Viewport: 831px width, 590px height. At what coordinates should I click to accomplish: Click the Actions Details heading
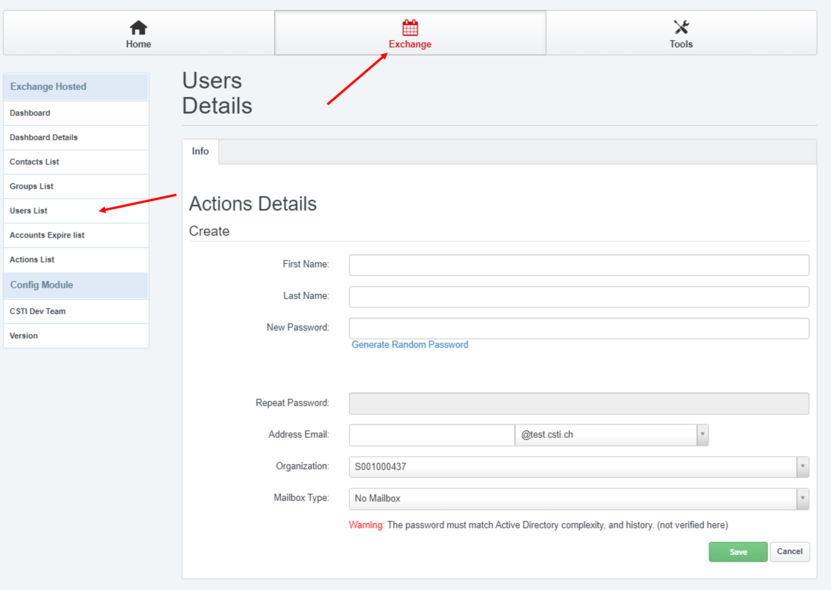tap(253, 204)
